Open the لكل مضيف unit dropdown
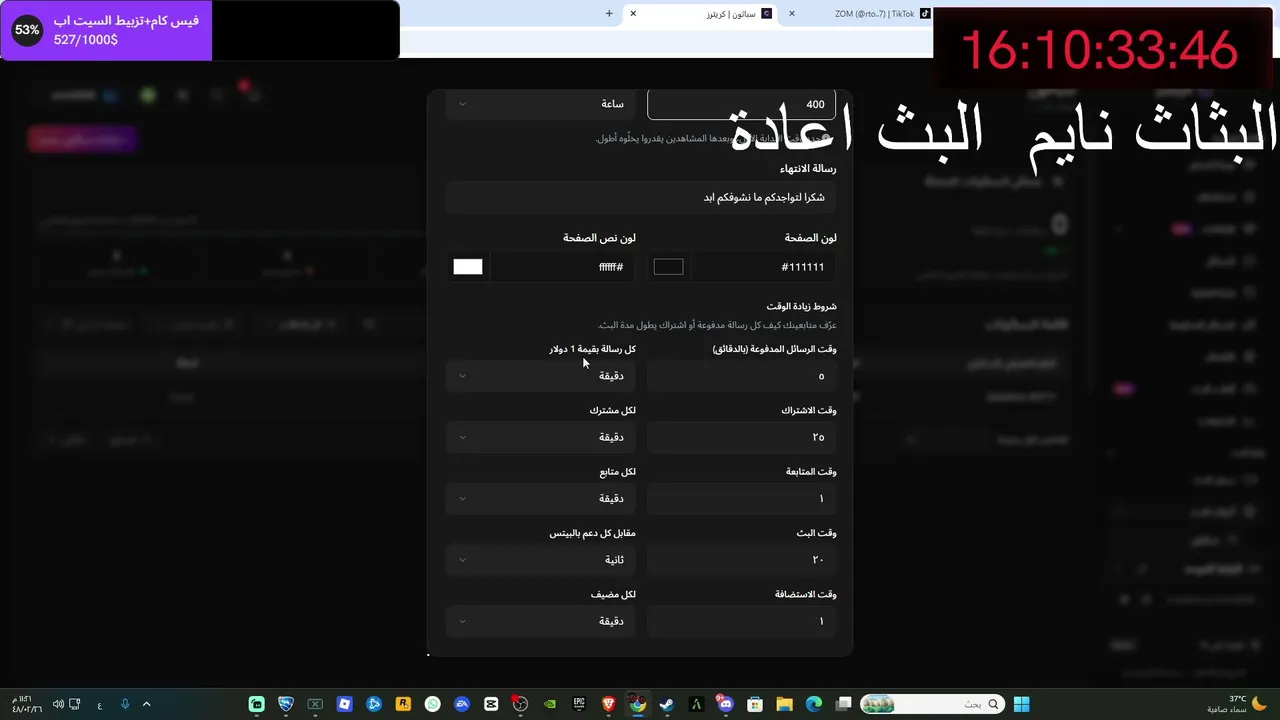 541,621
